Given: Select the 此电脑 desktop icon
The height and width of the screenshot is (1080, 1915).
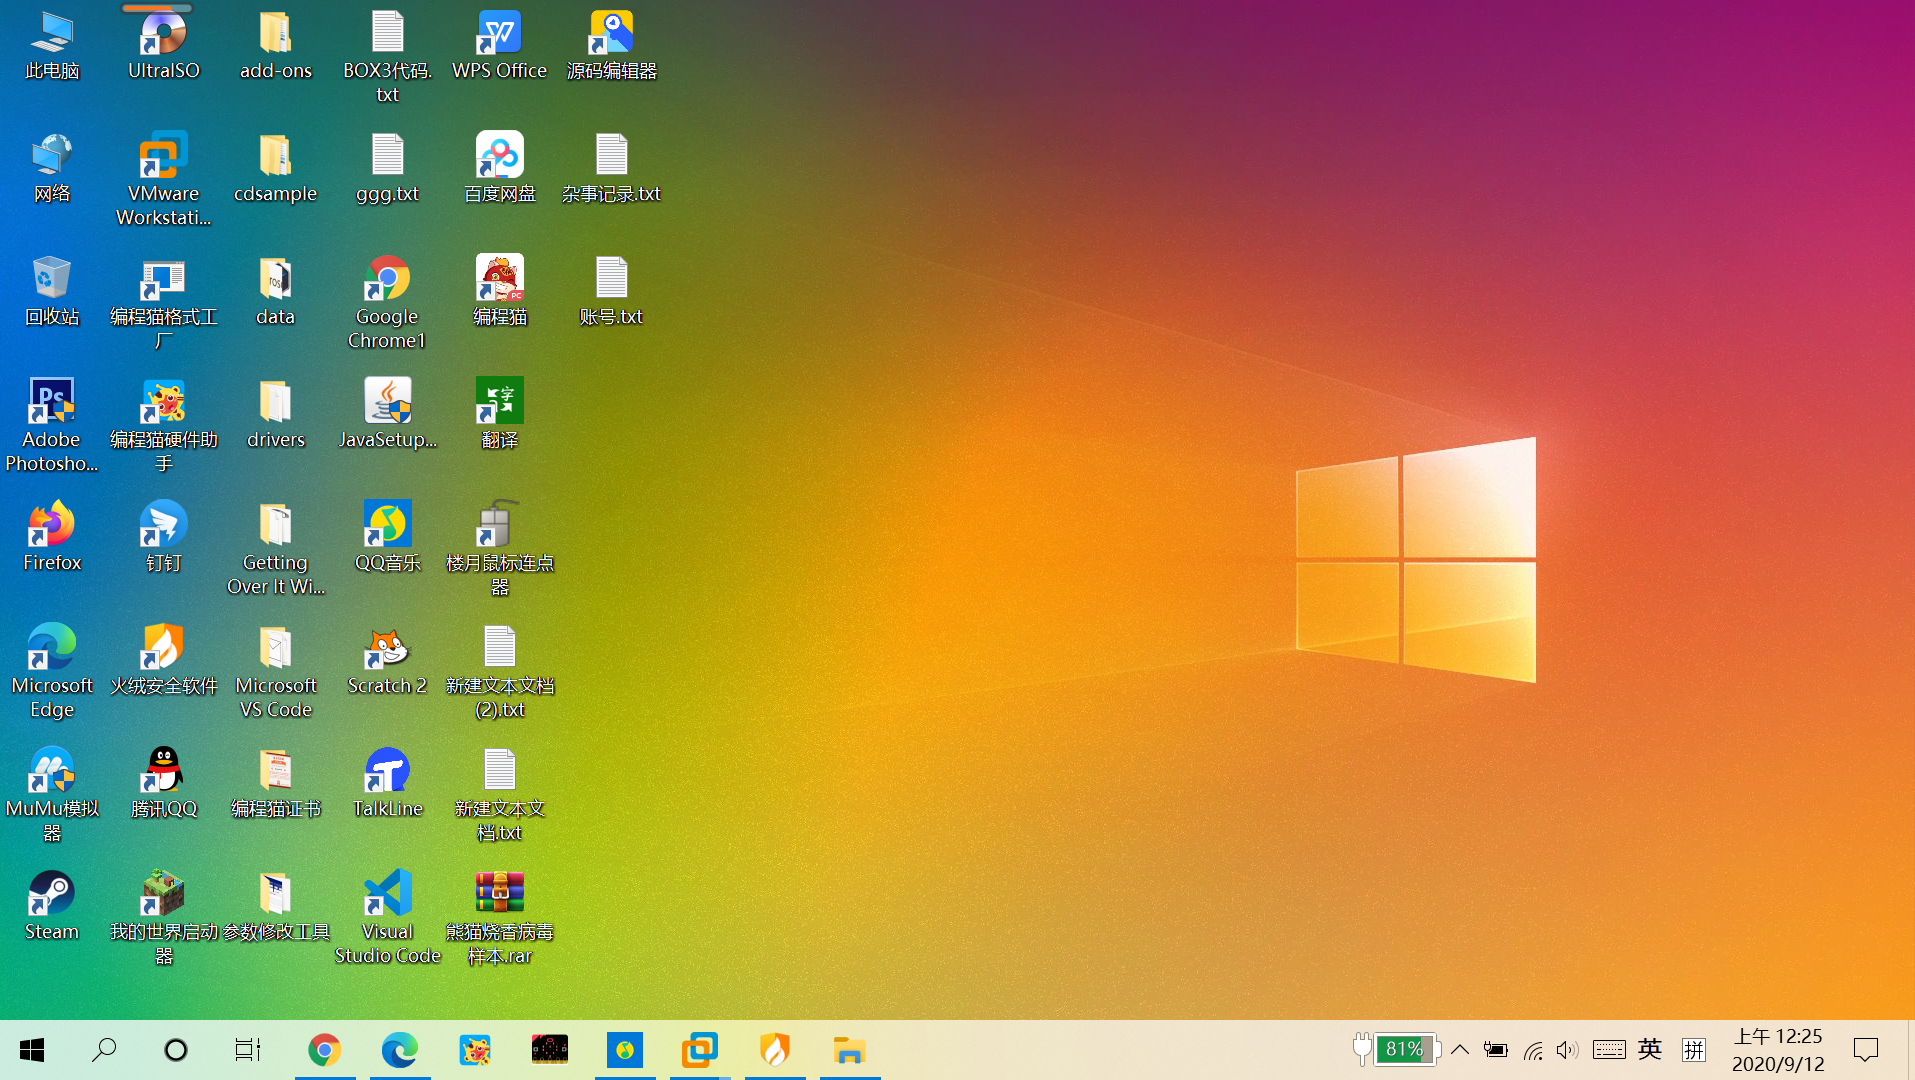Looking at the screenshot, I should (52, 45).
